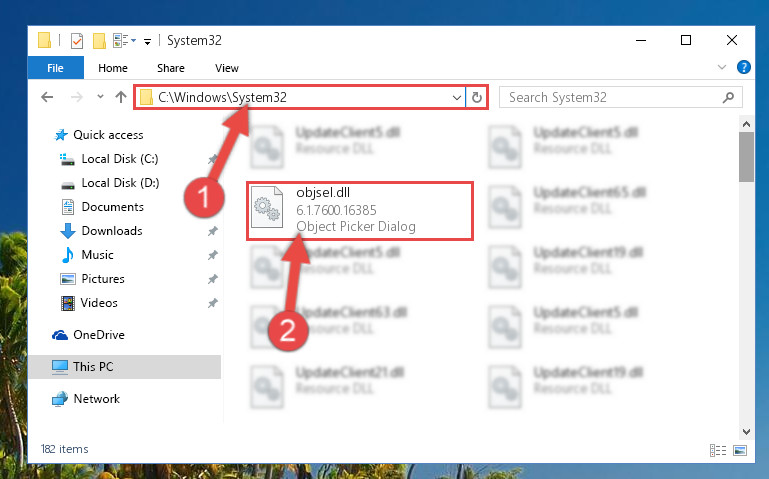Switch to the View ribbon tab
The height and width of the screenshot is (479, 769).
227,68
